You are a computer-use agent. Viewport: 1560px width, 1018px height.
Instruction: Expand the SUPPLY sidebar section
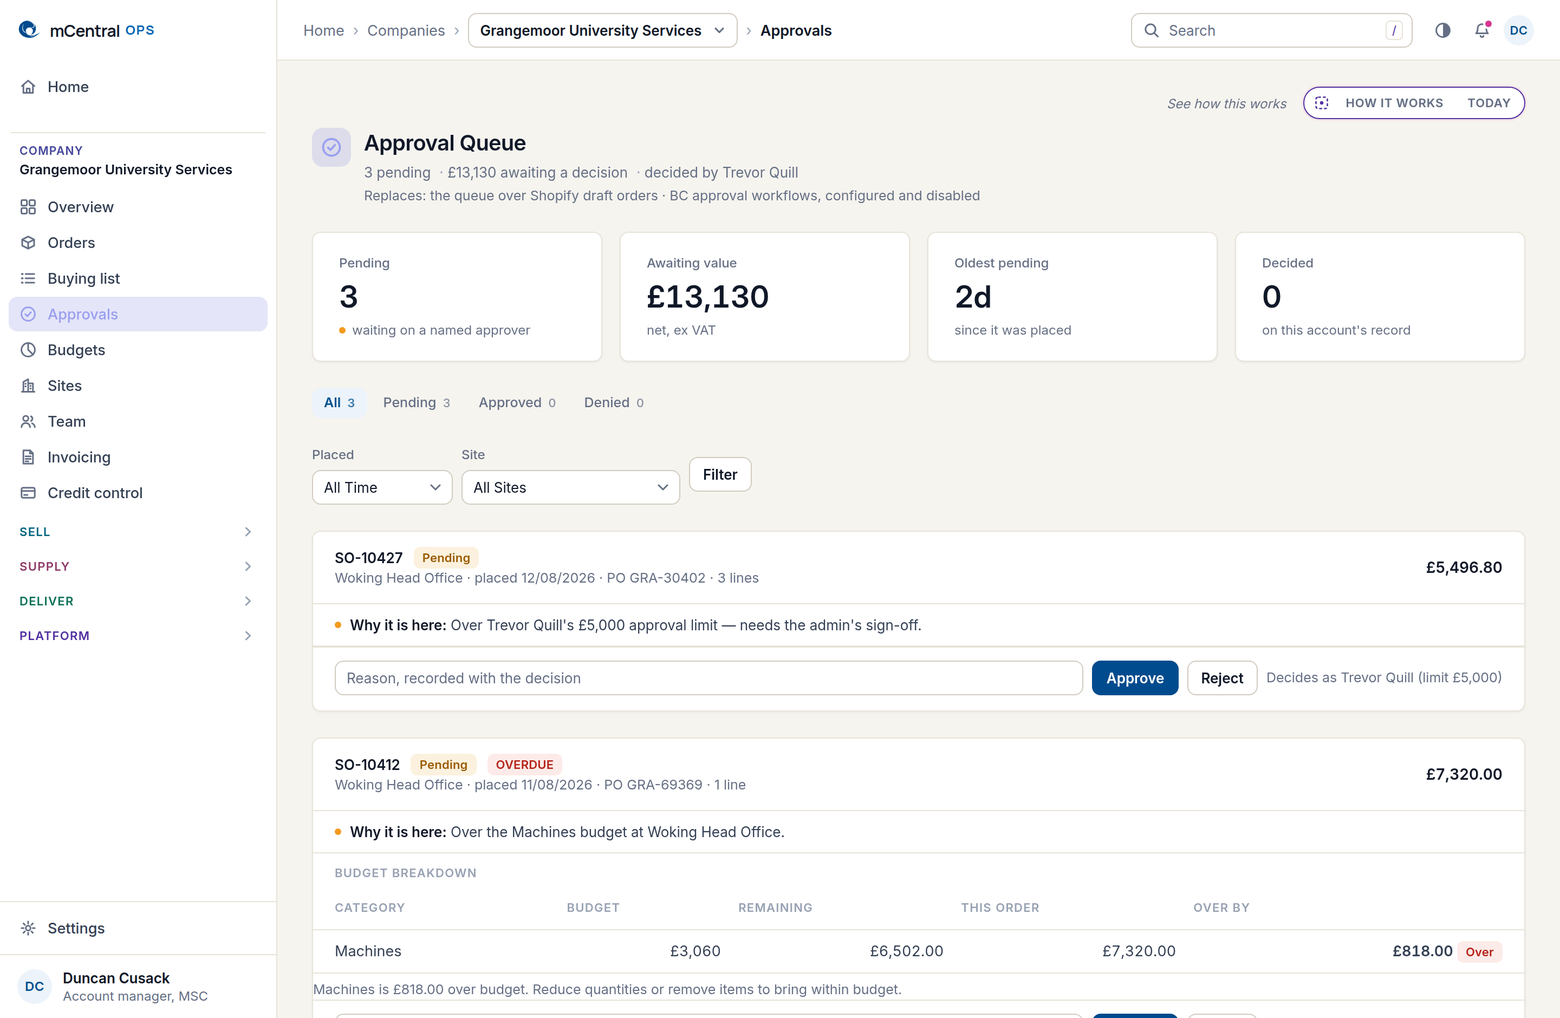[x=138, y=567]
